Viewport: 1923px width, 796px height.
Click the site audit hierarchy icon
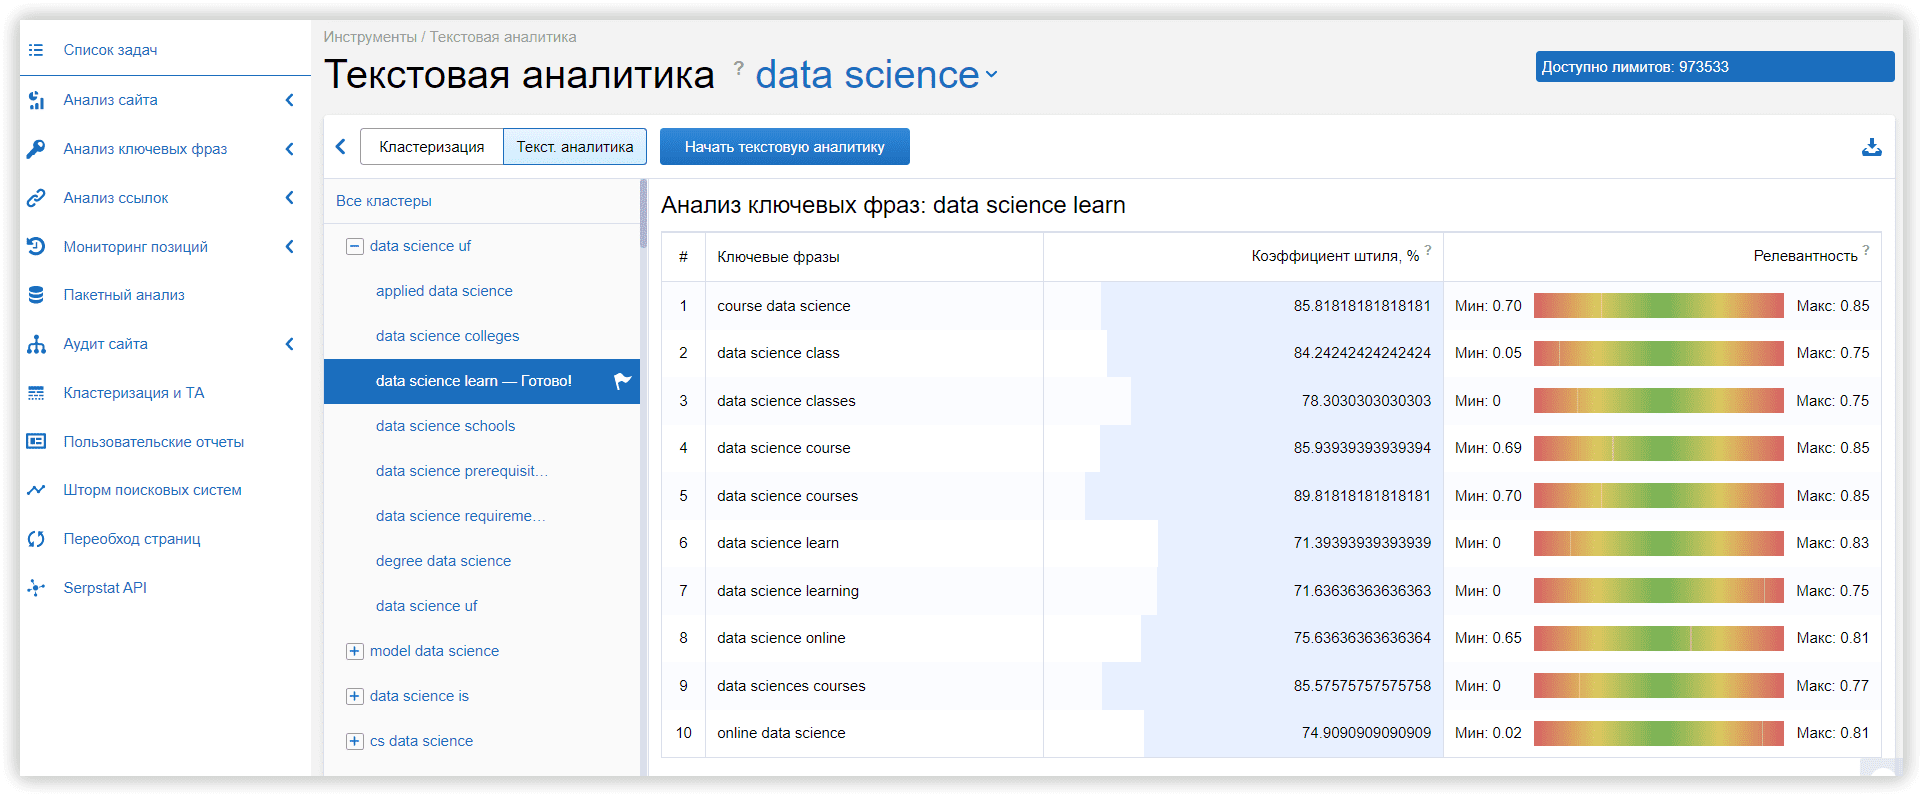point(36,344)
